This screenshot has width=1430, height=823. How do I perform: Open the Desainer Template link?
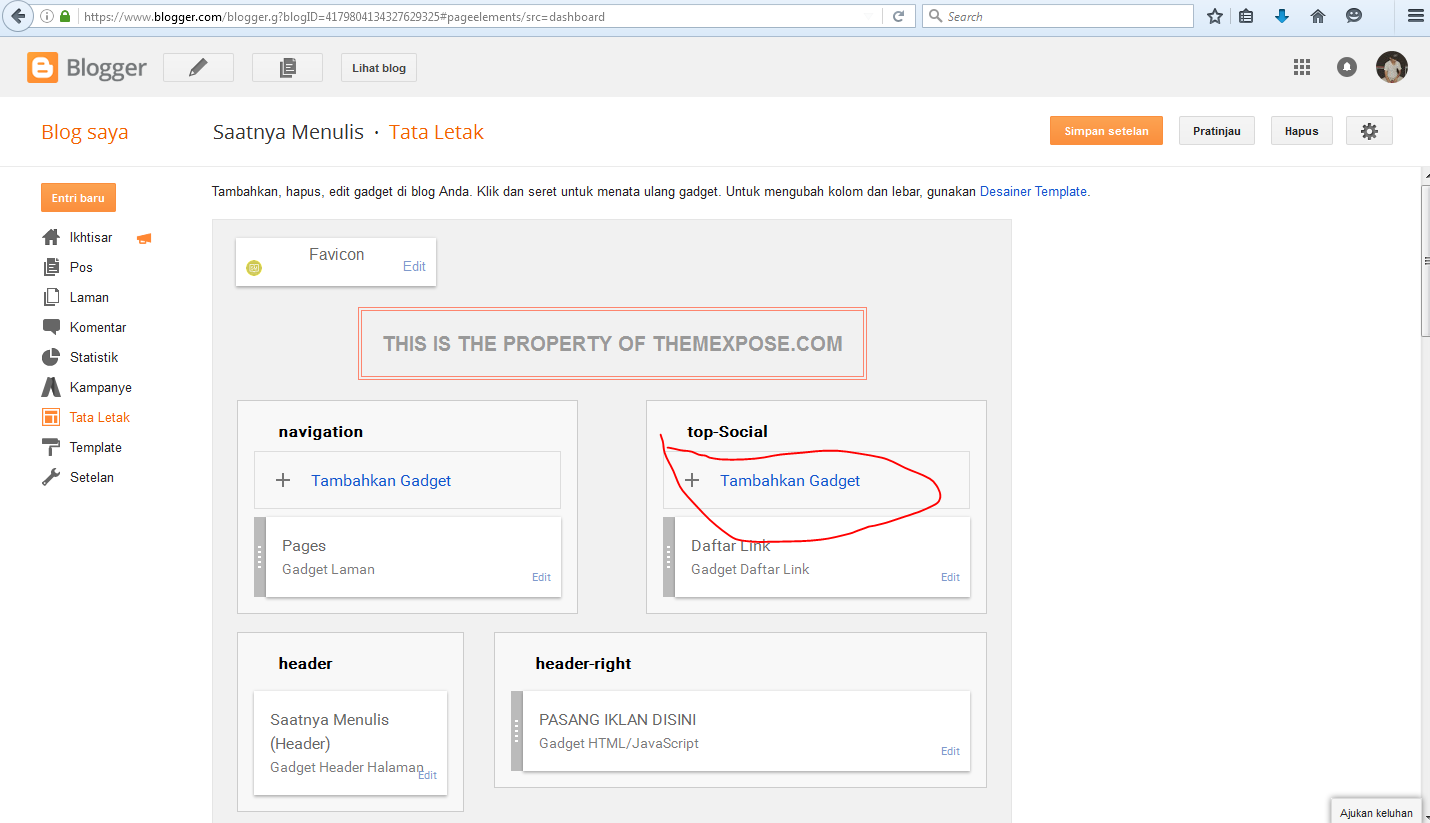point(1033,191)
